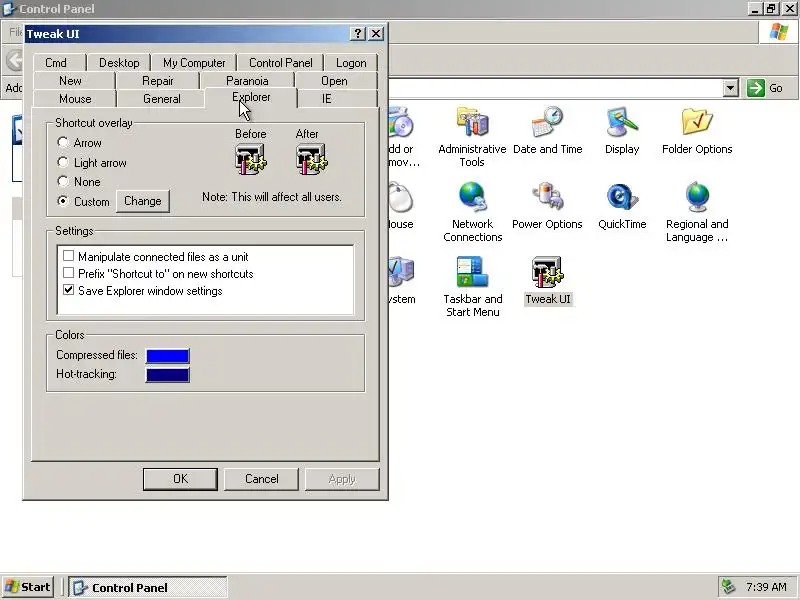Select the Custom overlay radio button
Viewport: 800px width, 600px height.
pos(63,202)
